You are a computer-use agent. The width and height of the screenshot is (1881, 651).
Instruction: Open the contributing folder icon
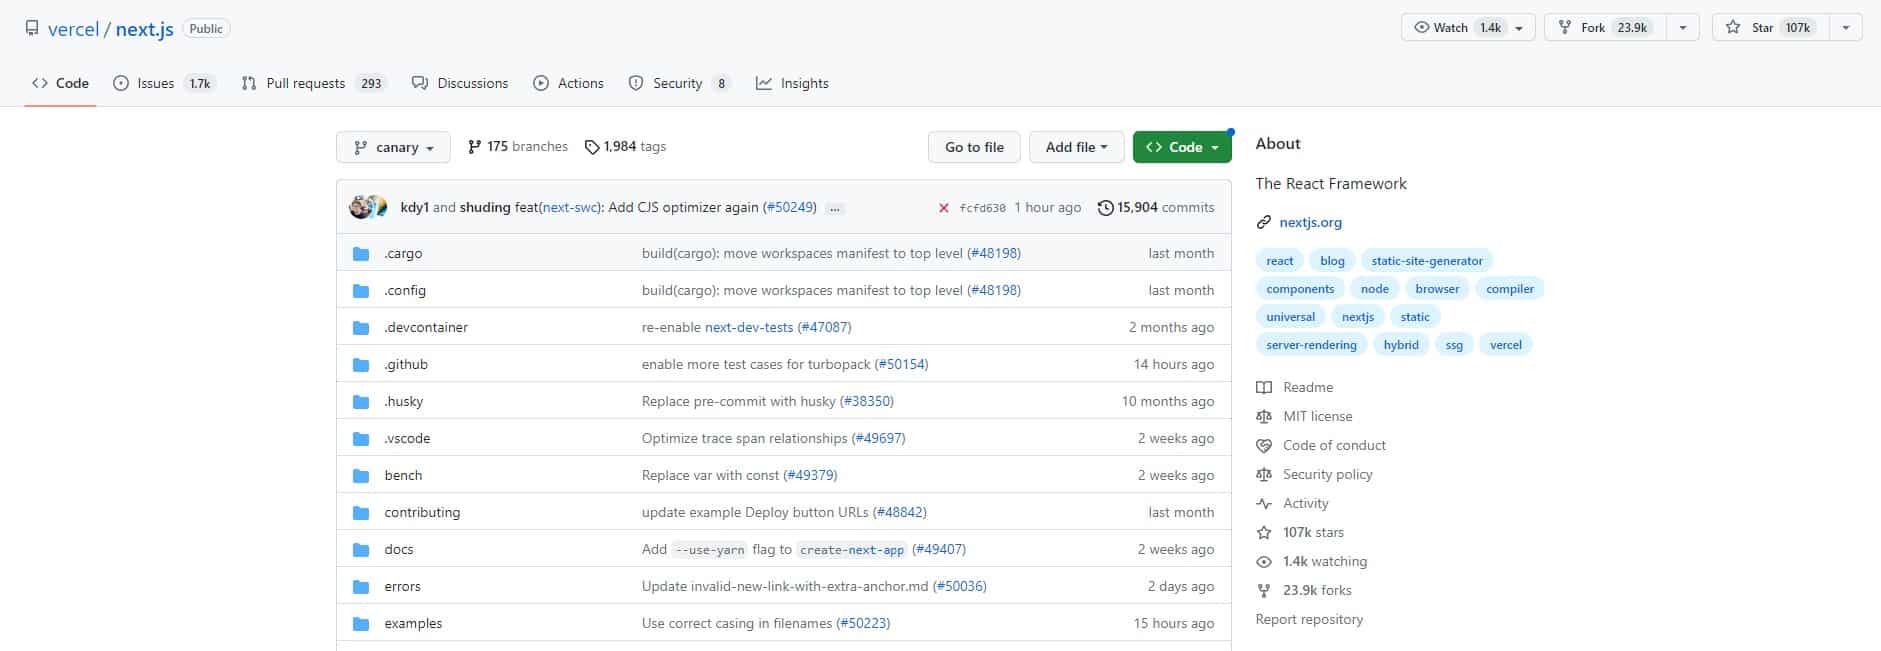pyautogui.click(x=361, y=513)
